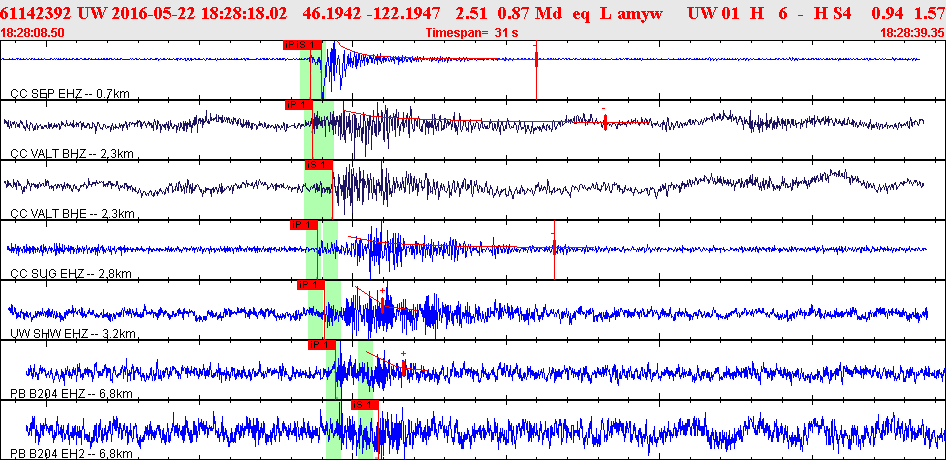
Task: Click the PB B204 EH2 channel label
Action: (72, 454)
